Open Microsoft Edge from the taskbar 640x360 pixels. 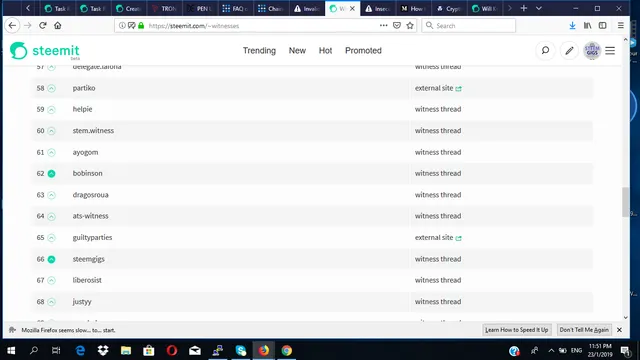pos(80,351)
